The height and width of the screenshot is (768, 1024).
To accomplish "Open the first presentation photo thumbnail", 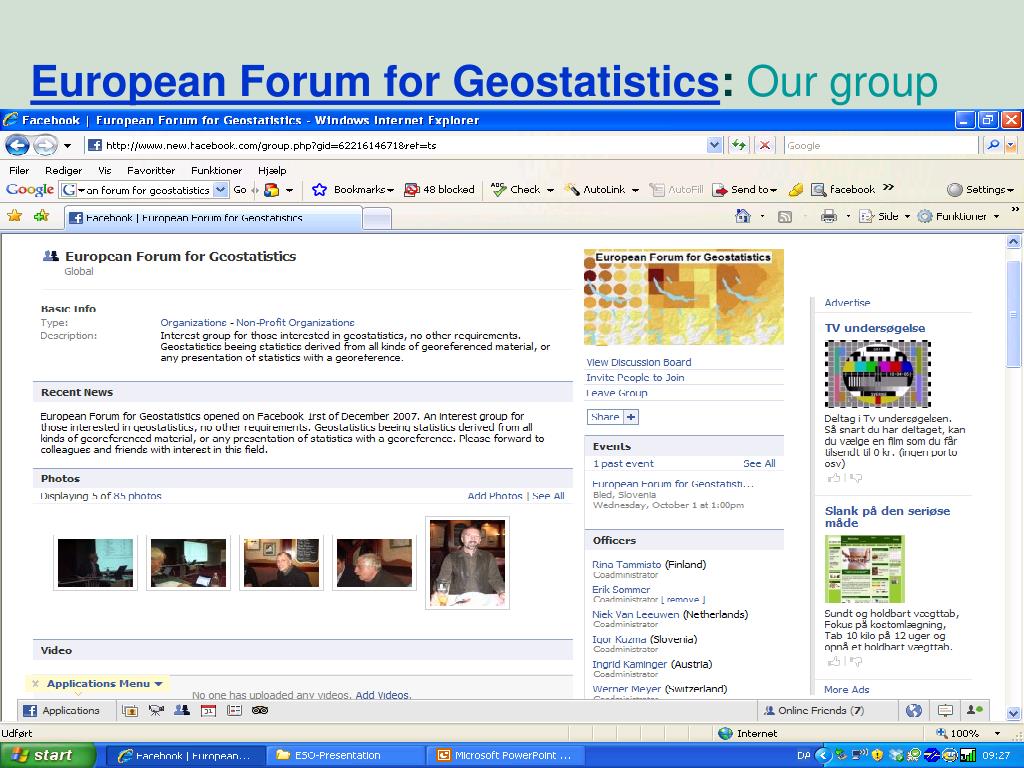I will (x=95, y=563).
